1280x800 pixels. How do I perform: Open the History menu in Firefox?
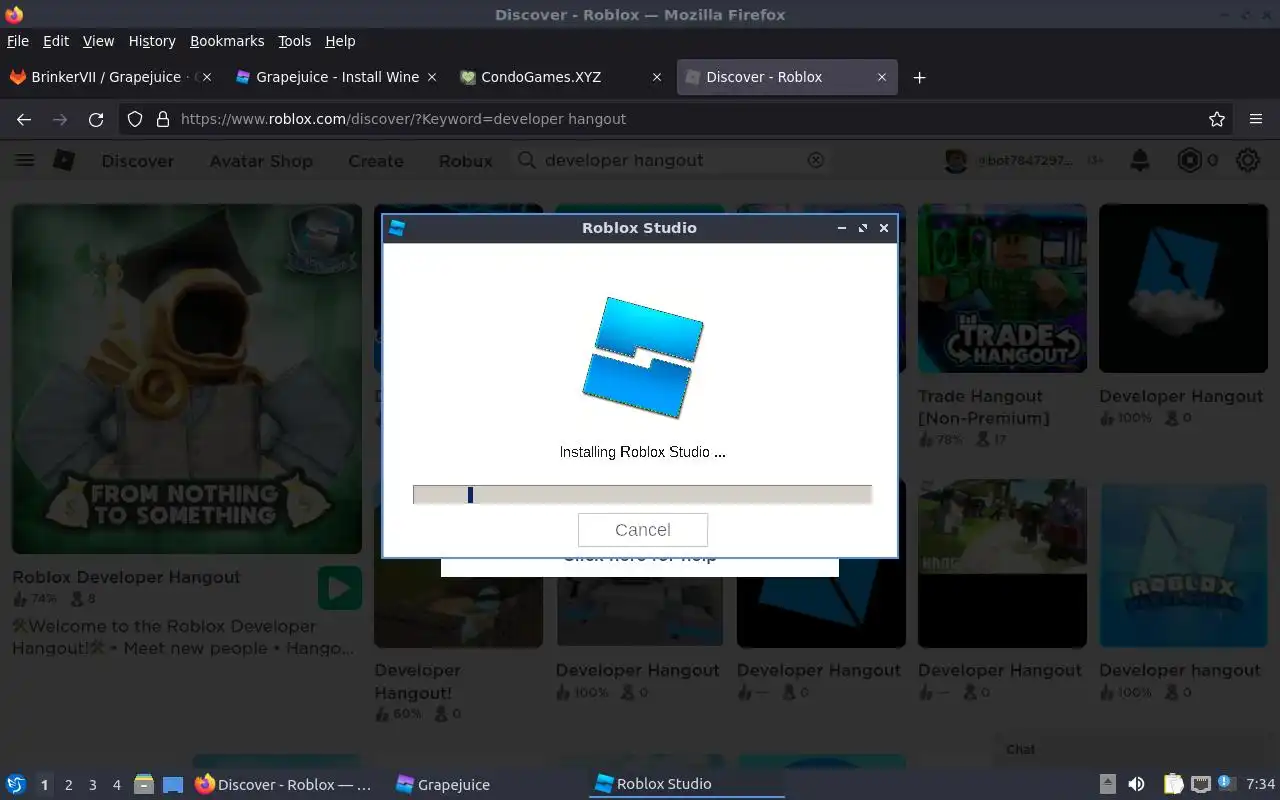click(152, 41)
